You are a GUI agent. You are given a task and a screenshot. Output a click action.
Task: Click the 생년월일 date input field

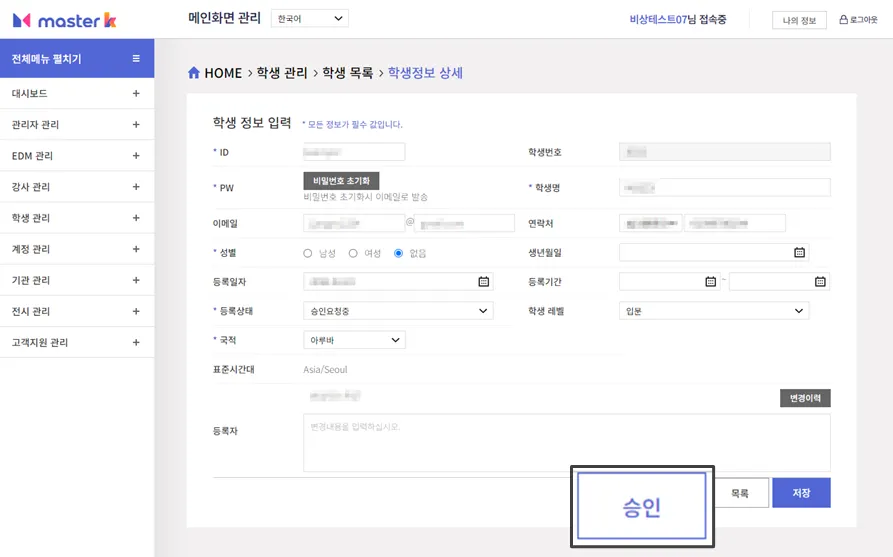[714, 252]
